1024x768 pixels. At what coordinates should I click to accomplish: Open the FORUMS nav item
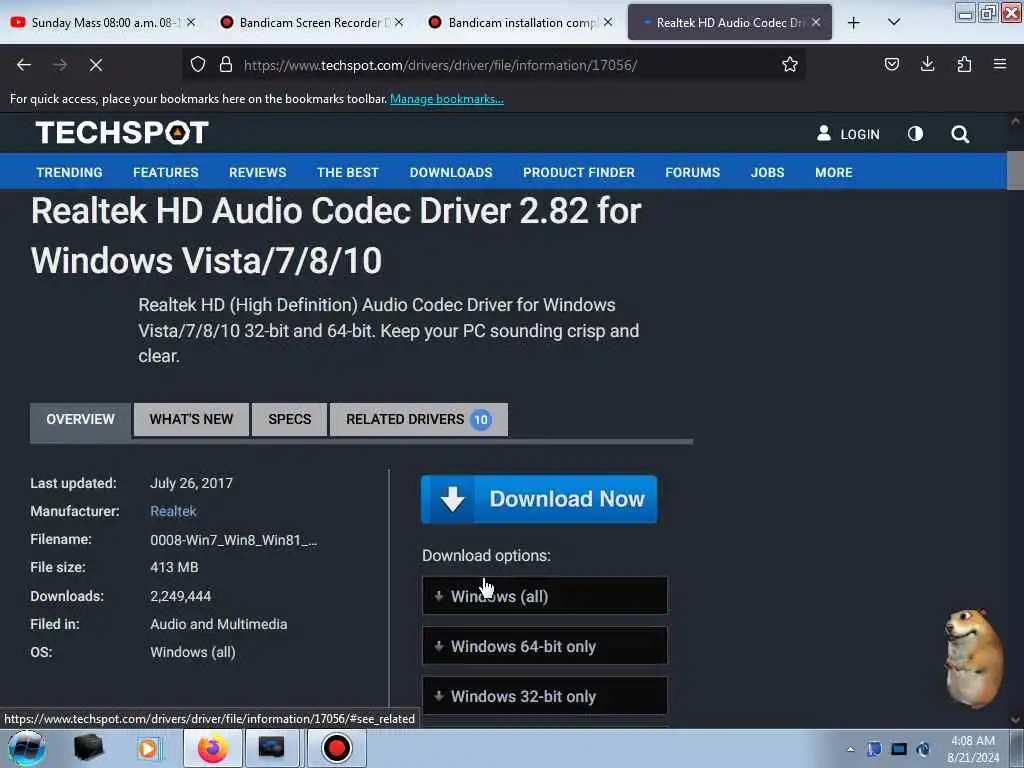(692, 172)
